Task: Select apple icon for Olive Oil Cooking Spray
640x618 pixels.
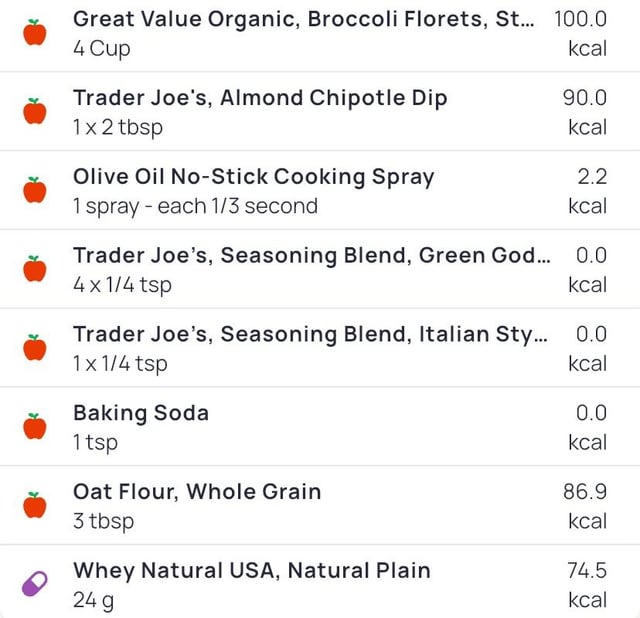Action: tap(35, 190)
